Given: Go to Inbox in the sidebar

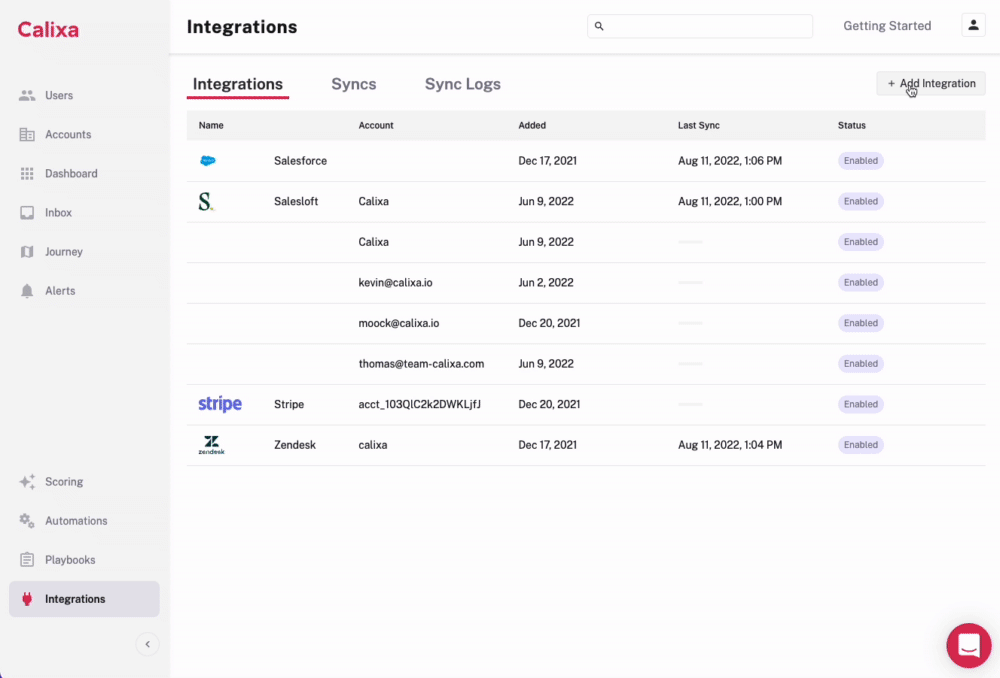Looking at the screenshot, I should [x=84, y=212].
